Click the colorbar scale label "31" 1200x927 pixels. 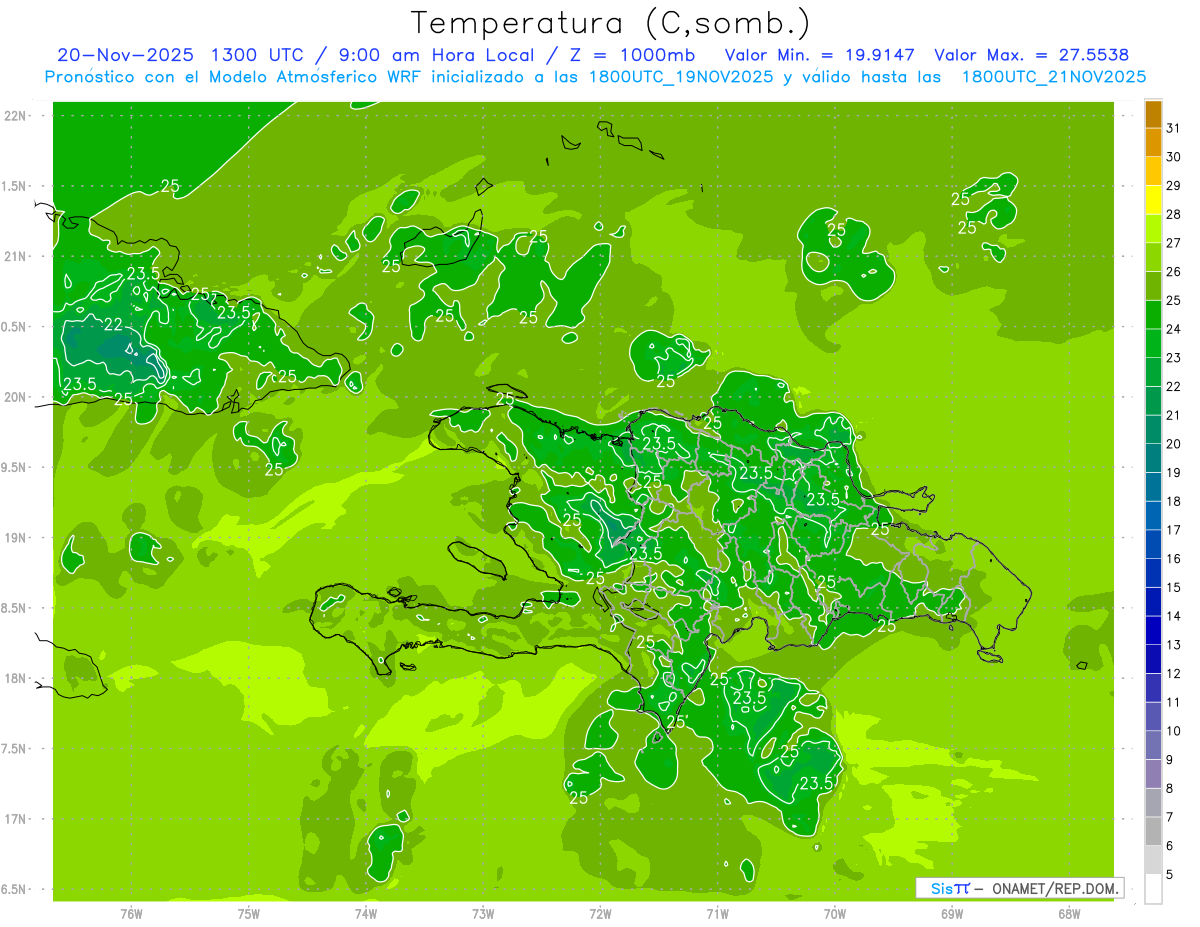pos(1173,128)
